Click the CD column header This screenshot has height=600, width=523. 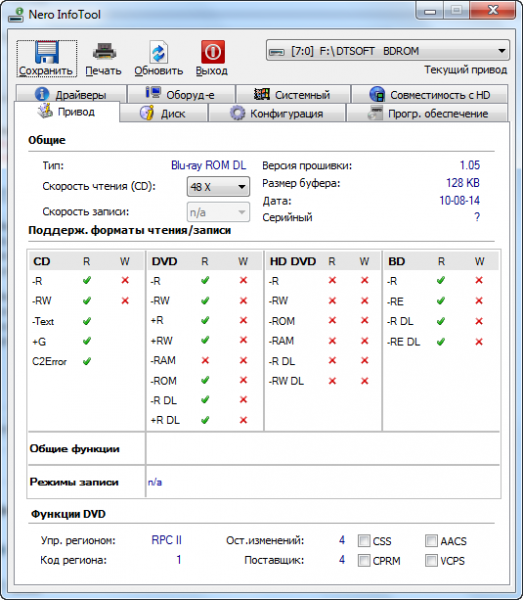pos(42,261)
